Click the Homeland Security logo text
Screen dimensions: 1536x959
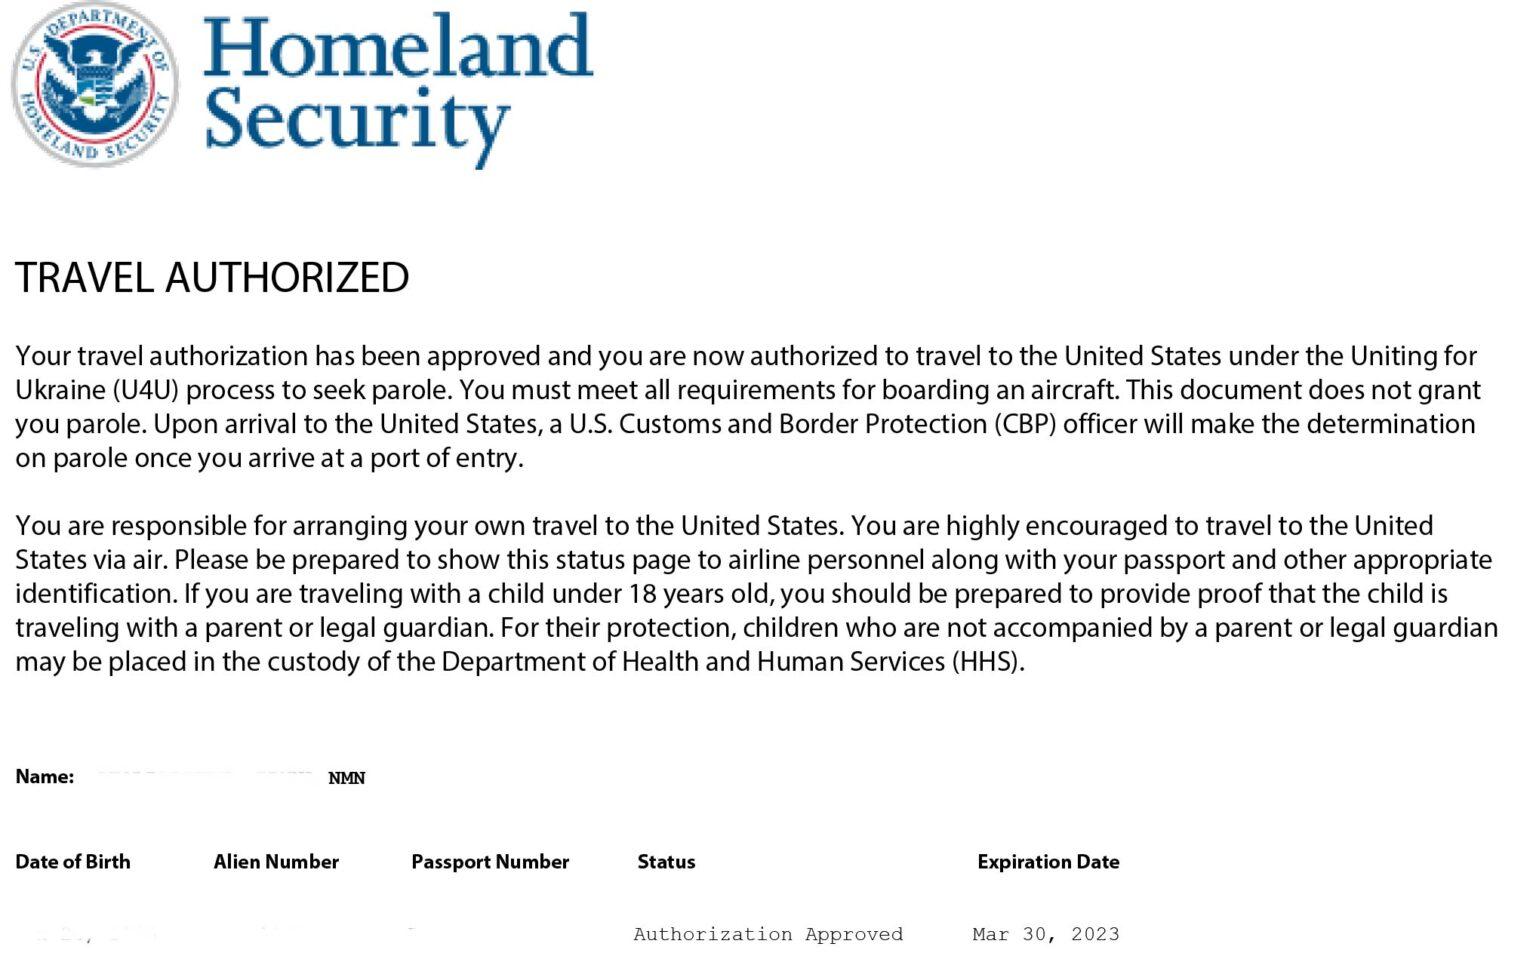tap(398, 89)
